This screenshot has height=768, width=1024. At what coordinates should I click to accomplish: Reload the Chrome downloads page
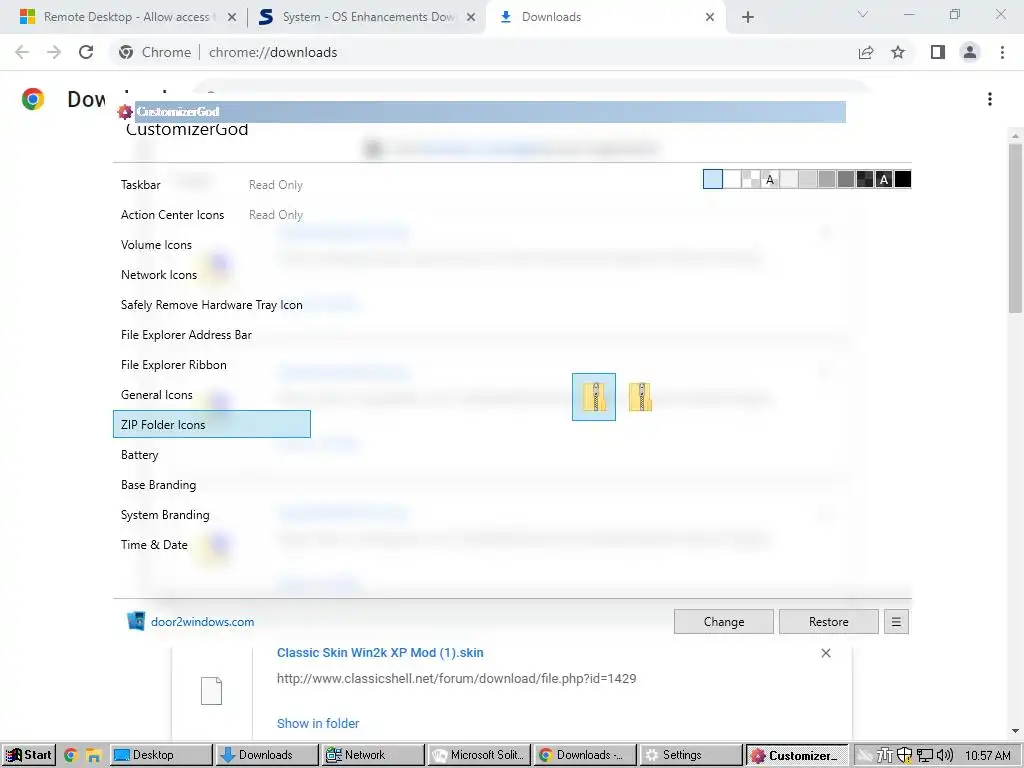(x=86, y=52)
